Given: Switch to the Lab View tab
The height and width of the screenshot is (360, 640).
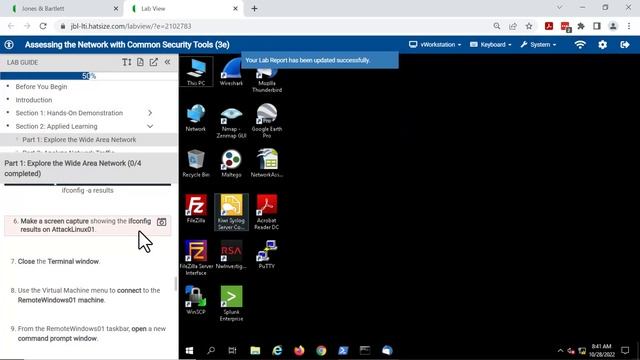Looking at the screenshot, I should point(185,8).
